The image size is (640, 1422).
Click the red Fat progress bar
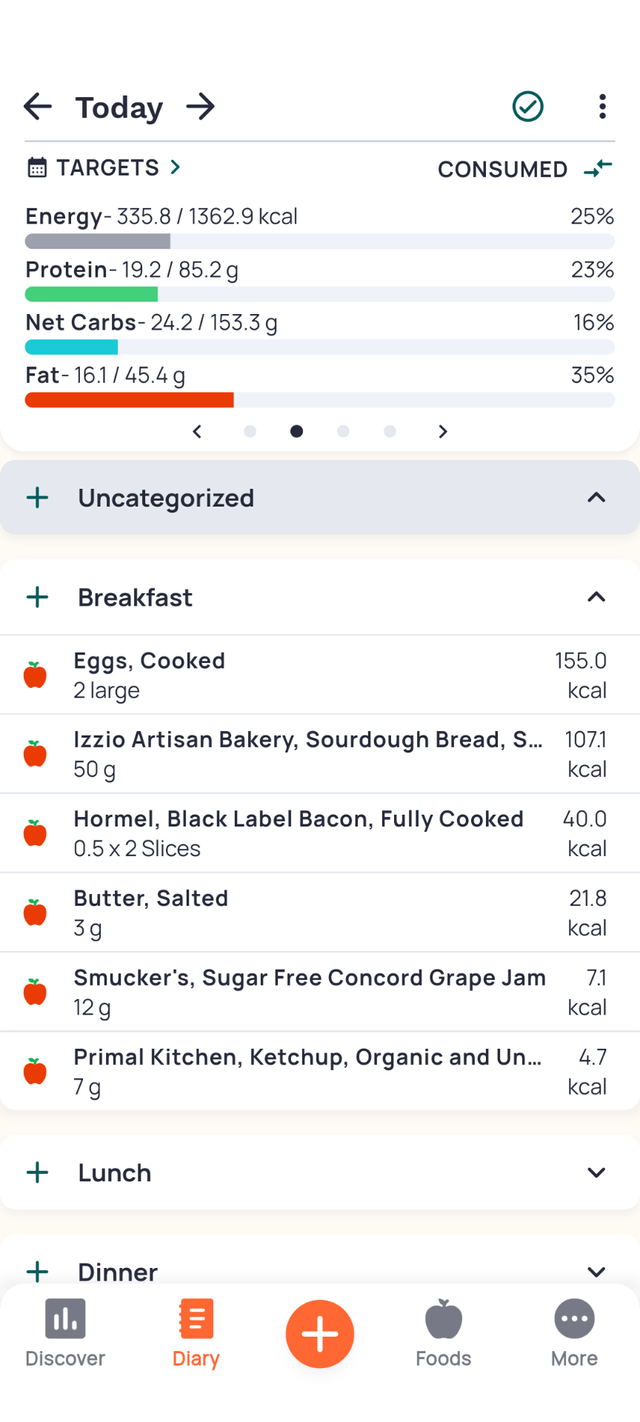(130, 400)
